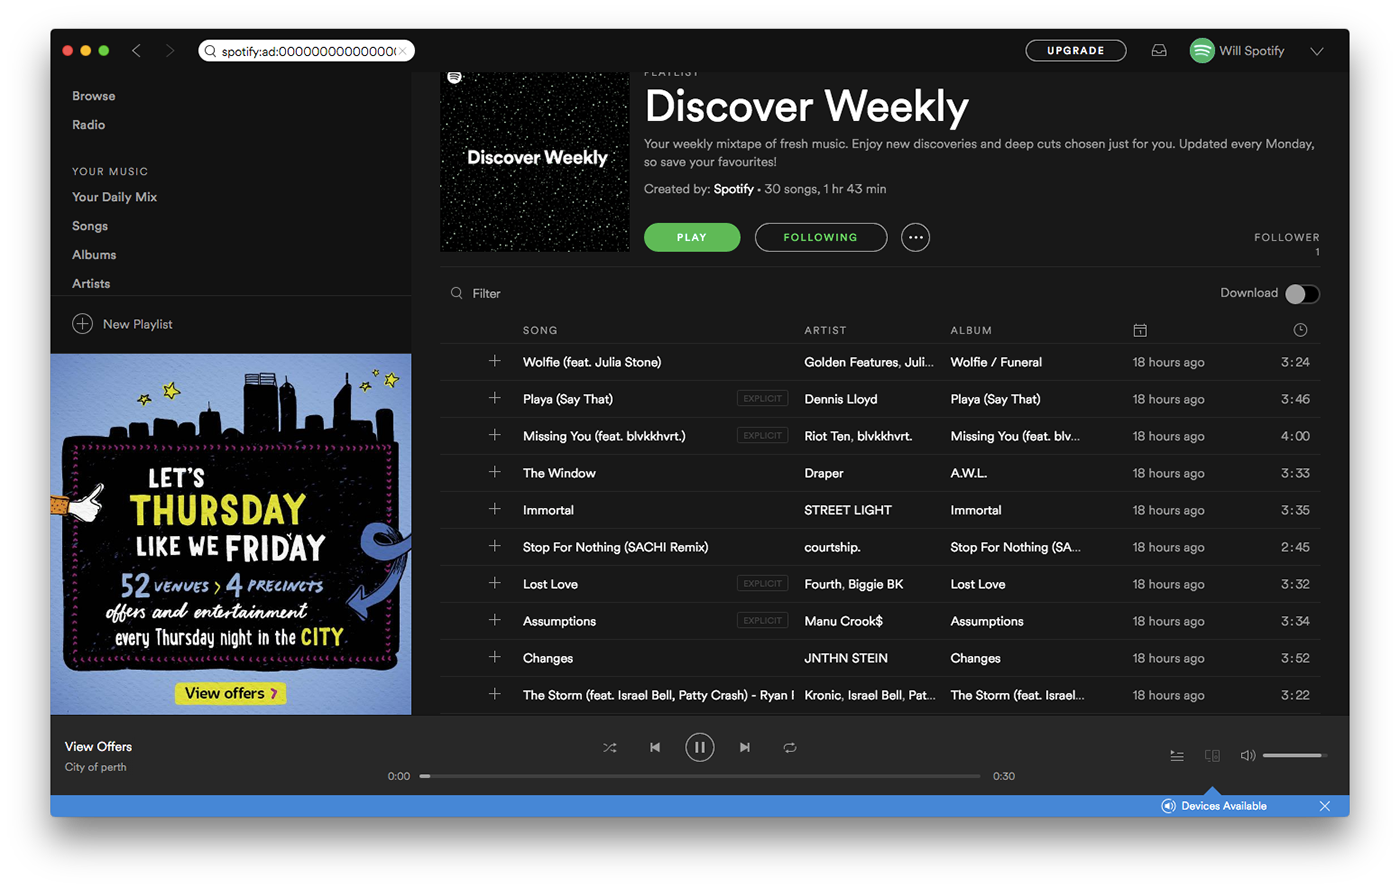Click the View offers ad button
Viewport: 1400px width, 889px height.
pyautogui.click(x=231, y=693)
